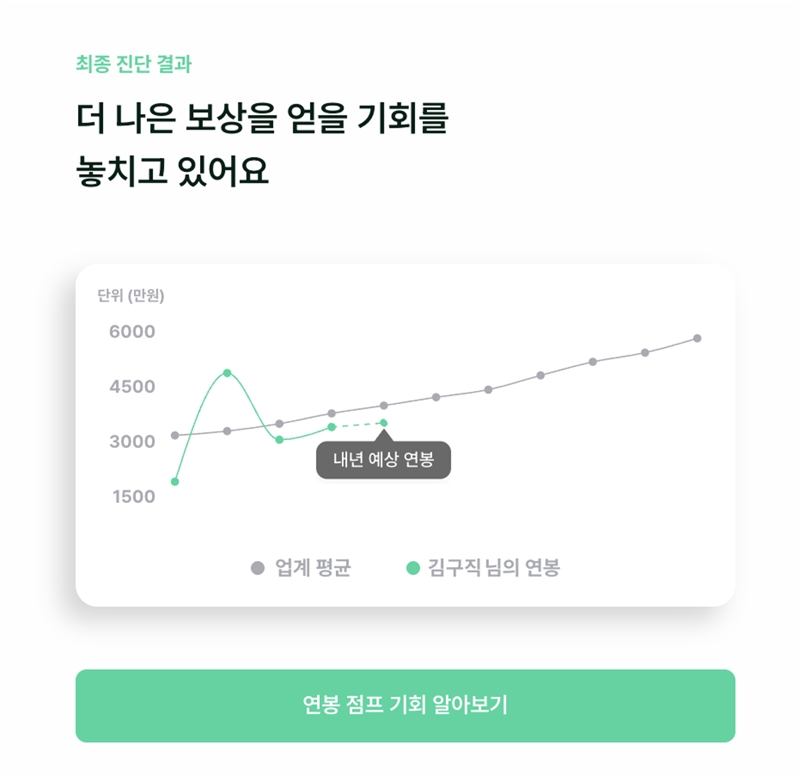This screenshot has width=799, height=776.
Task: Click the first gray industry-average data point
Action: (175, 435)
